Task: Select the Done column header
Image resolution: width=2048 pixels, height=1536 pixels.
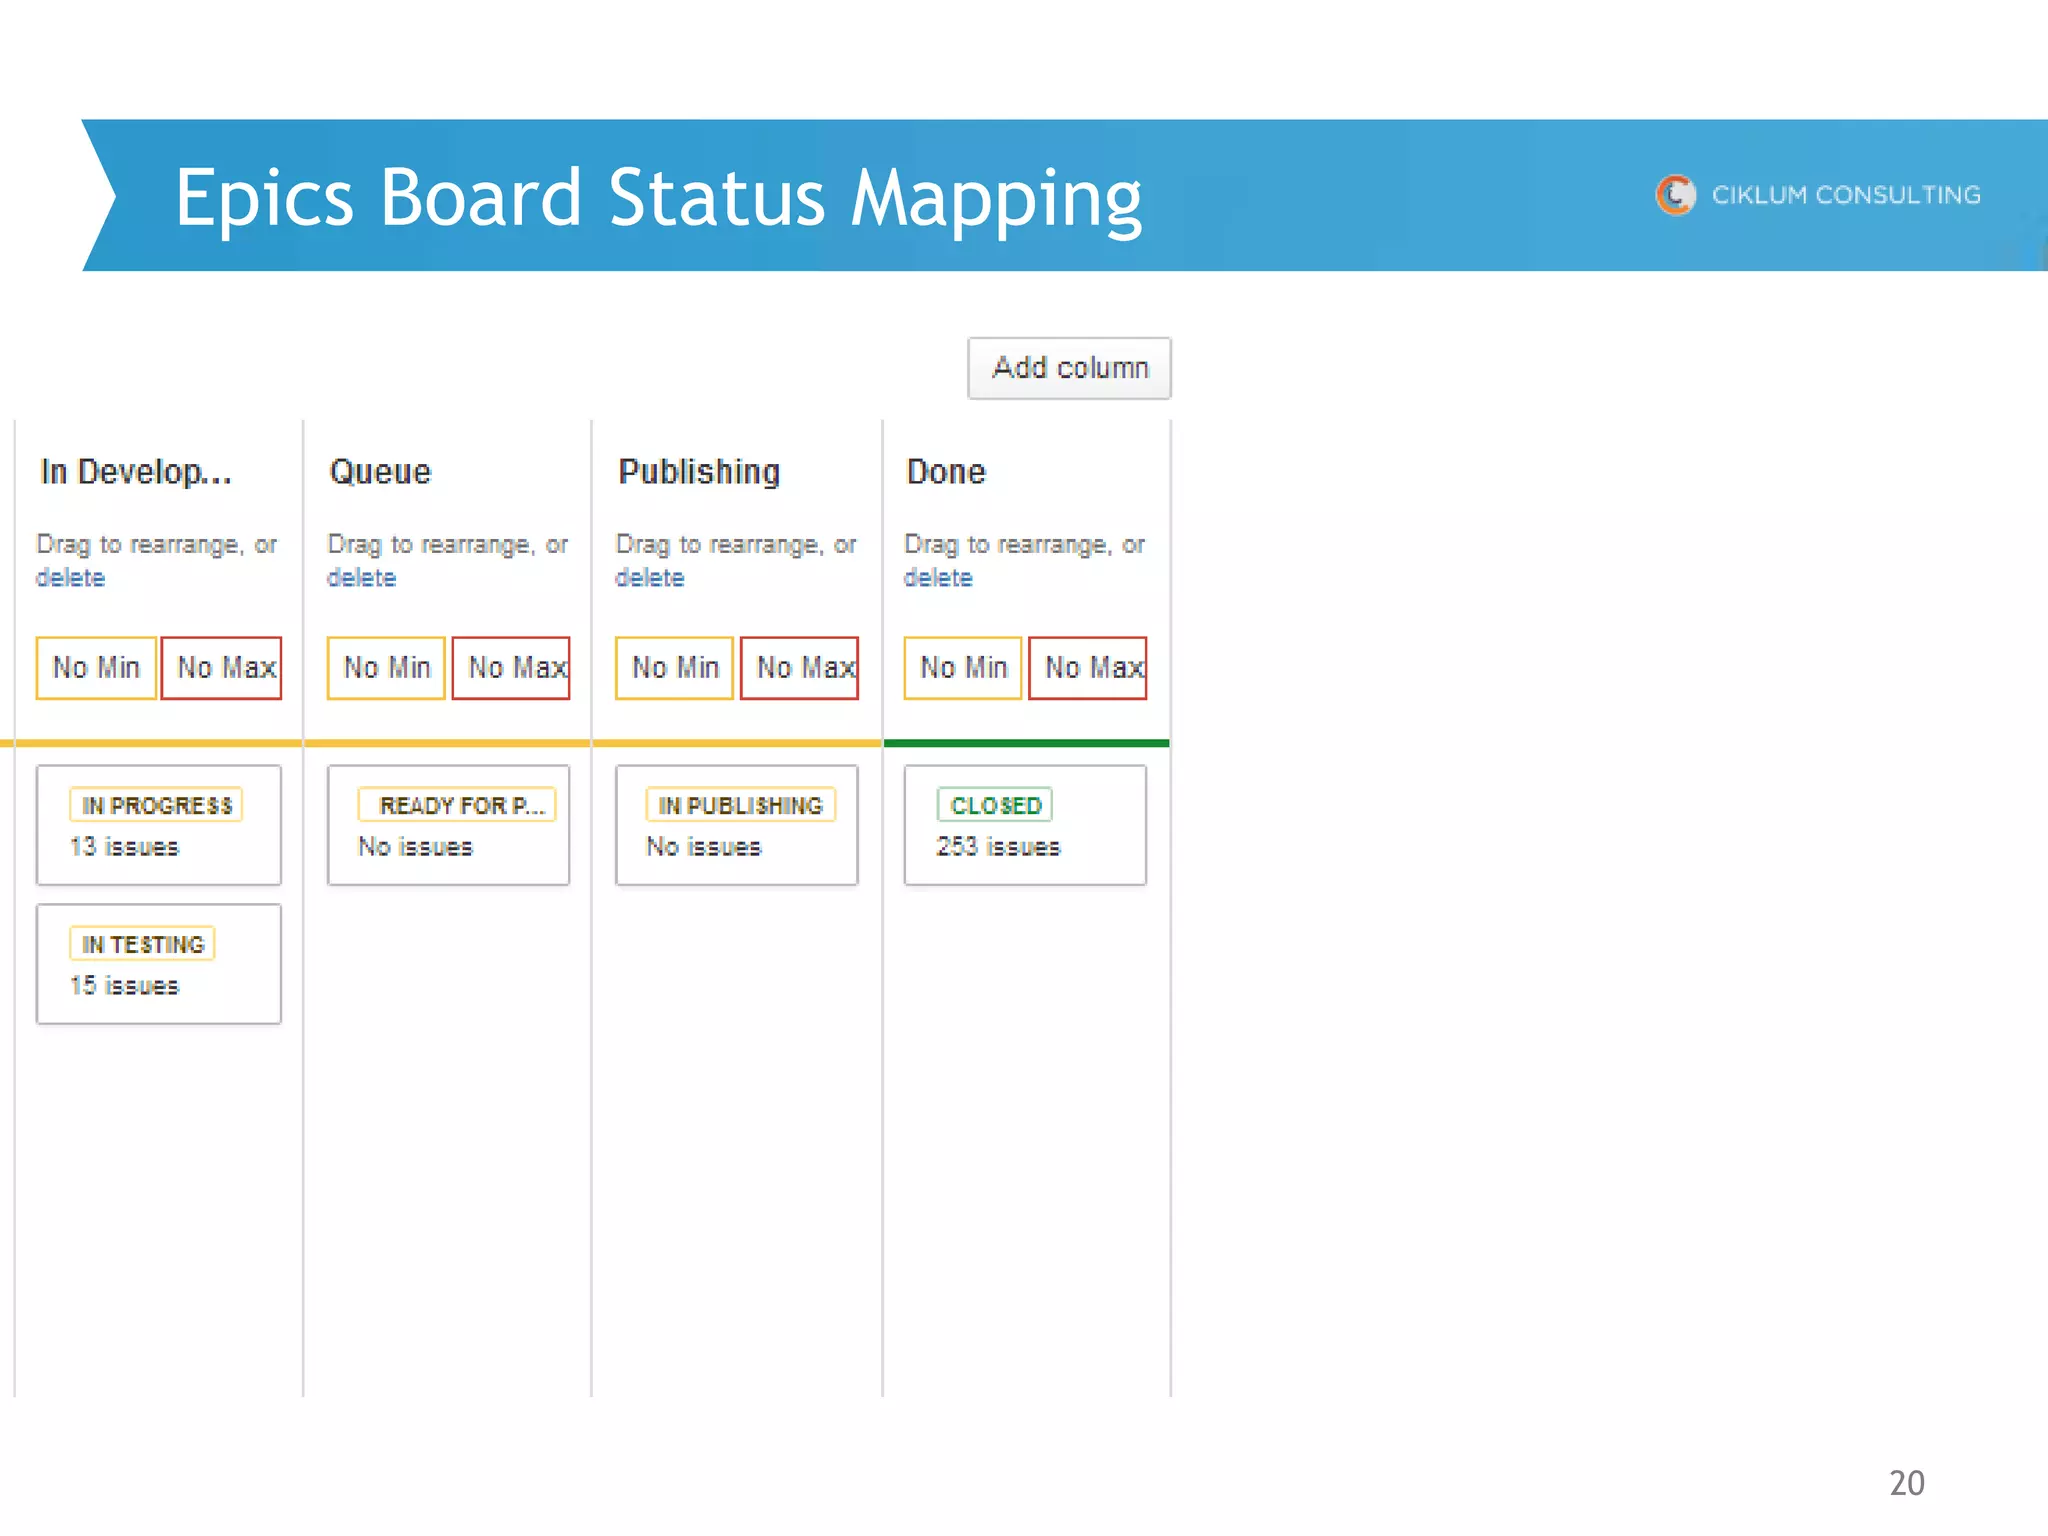Action: [946, 471]
